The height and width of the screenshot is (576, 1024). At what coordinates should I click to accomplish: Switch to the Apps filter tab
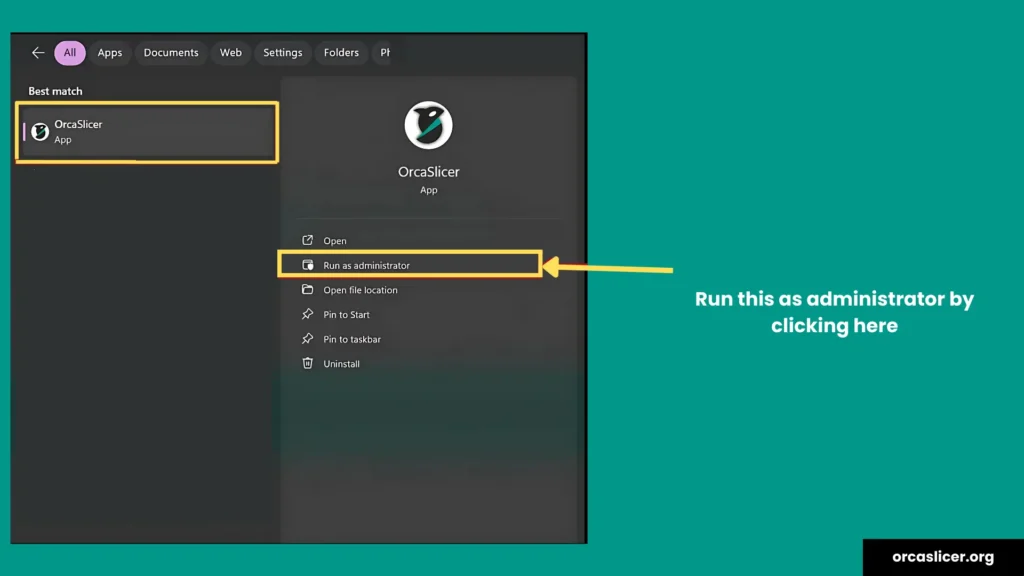tap(110, 53)
